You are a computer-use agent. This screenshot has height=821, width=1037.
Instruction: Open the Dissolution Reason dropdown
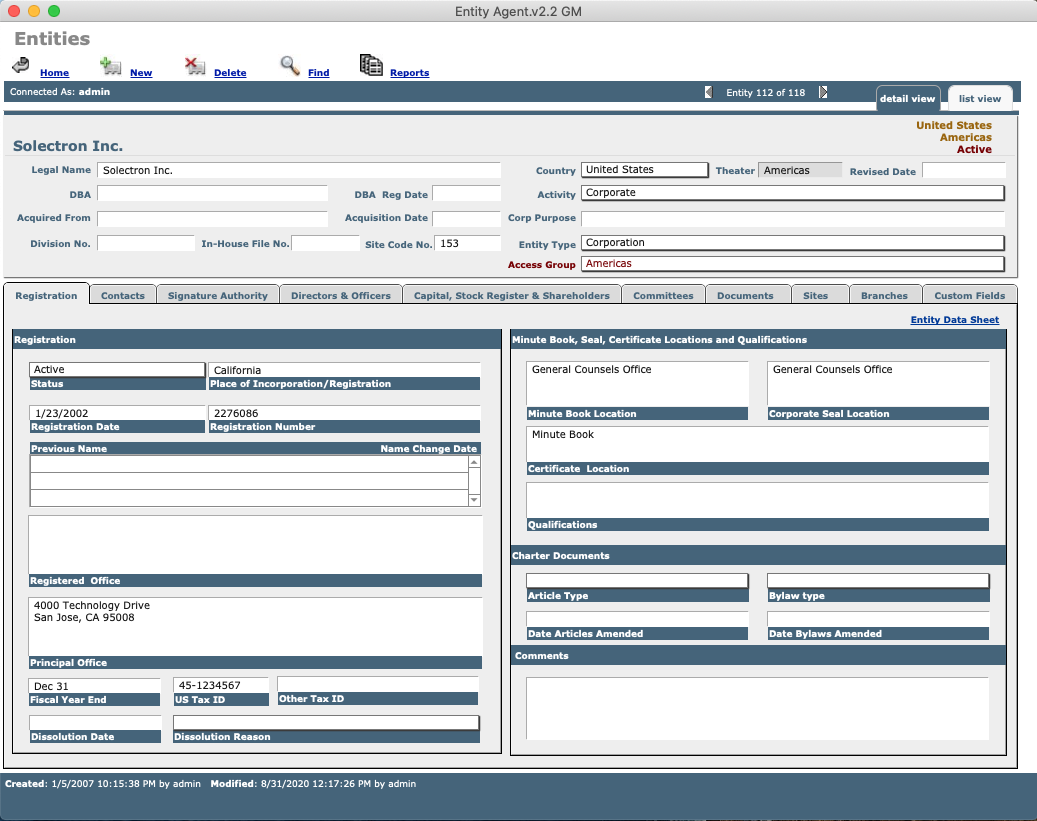click(x=326, y=722)
